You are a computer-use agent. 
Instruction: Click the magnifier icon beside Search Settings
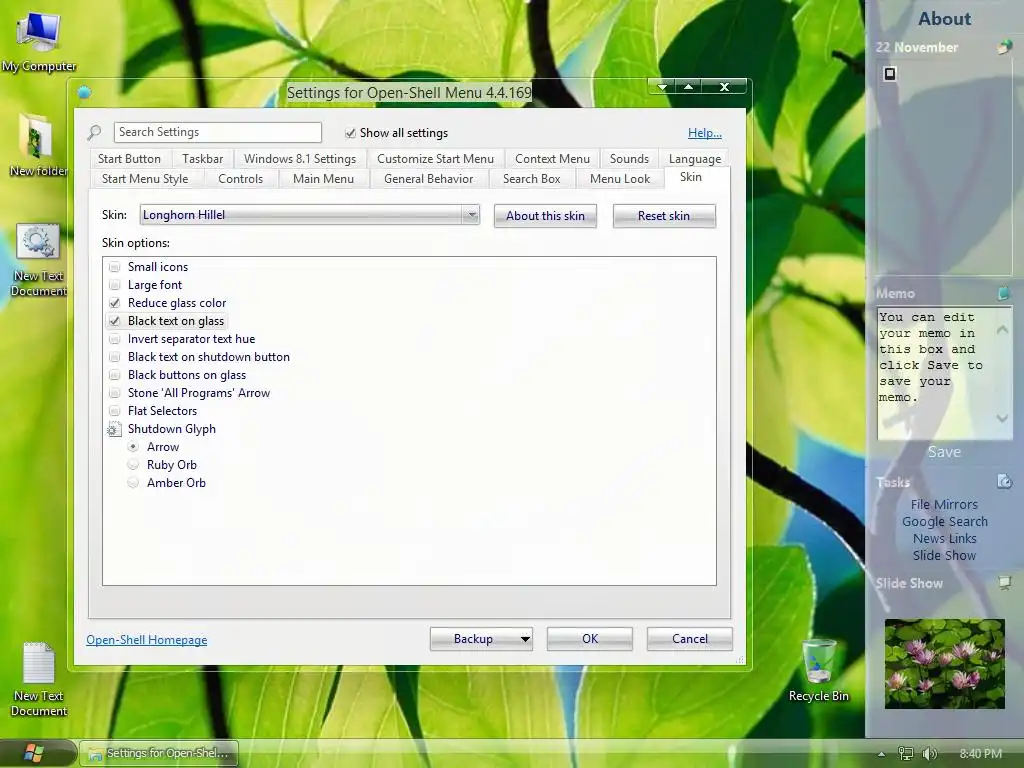95,133
